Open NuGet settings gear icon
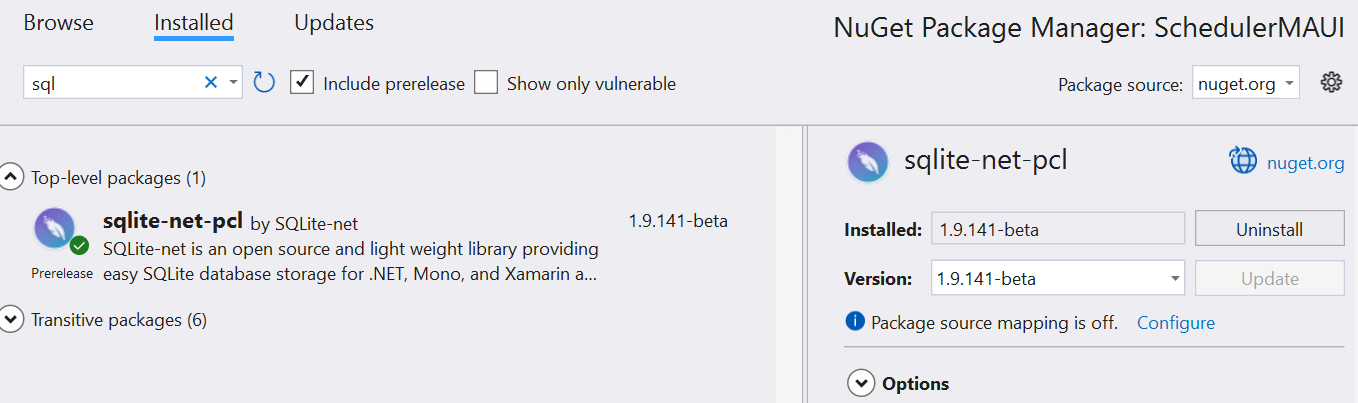This screenshot has height=403, width=1358. tap(1330, 83)
